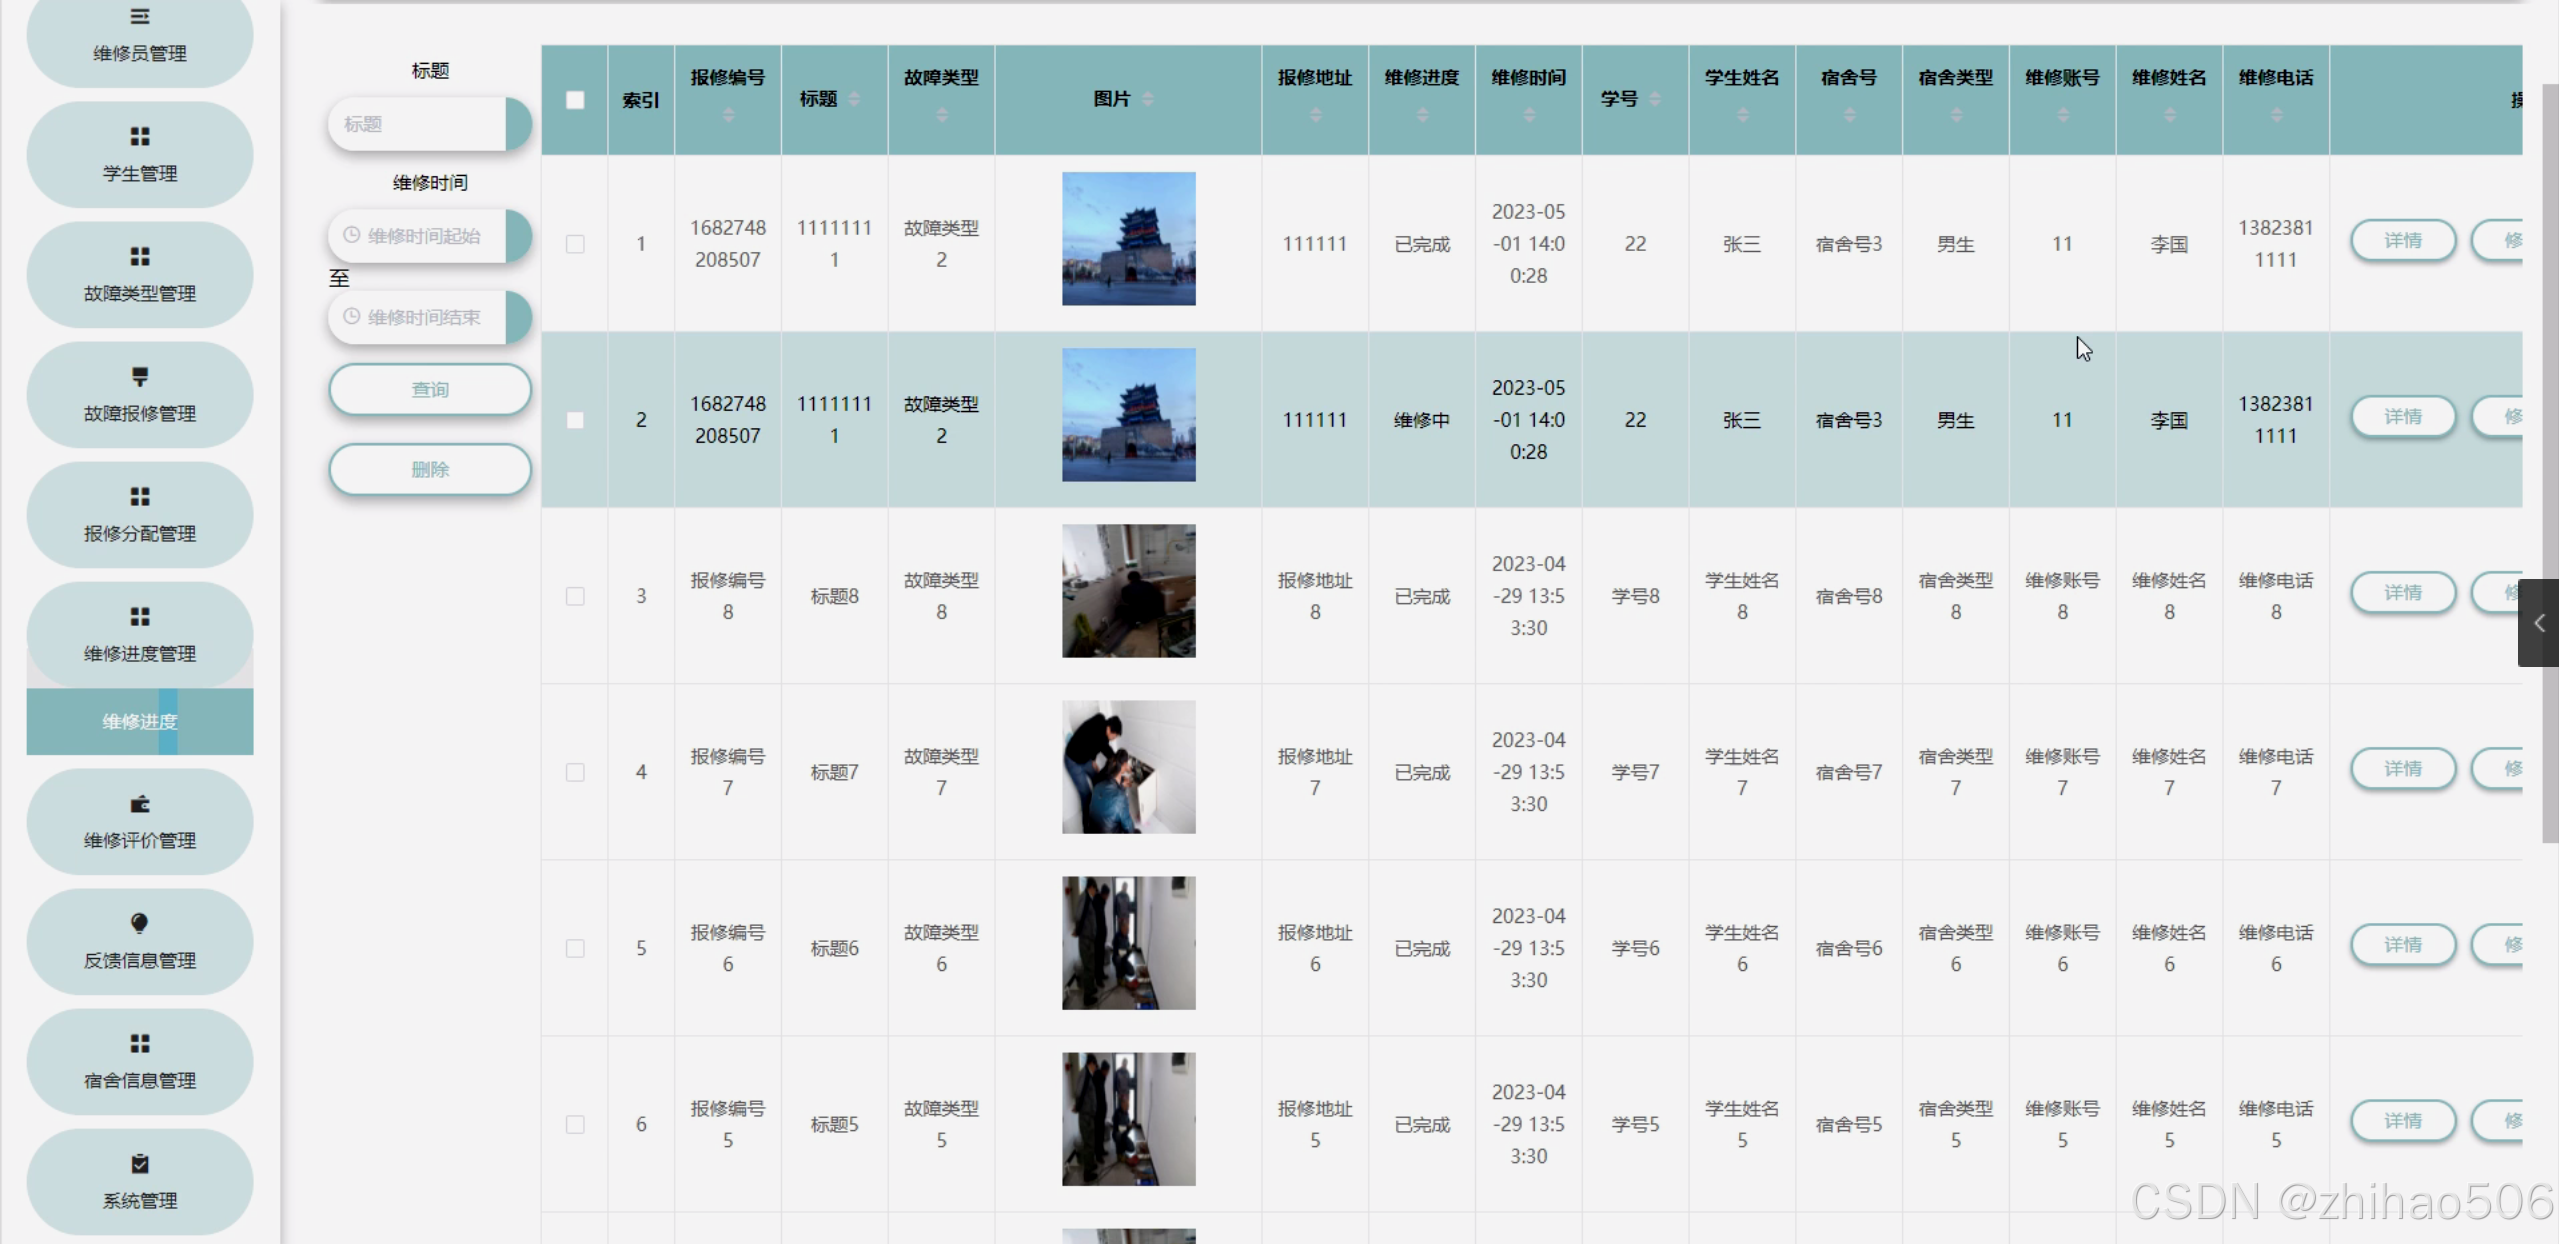Click the 故障报修管理 sidebar icon
This screenshot has width=2559, height=1244.
click(139, 376)
